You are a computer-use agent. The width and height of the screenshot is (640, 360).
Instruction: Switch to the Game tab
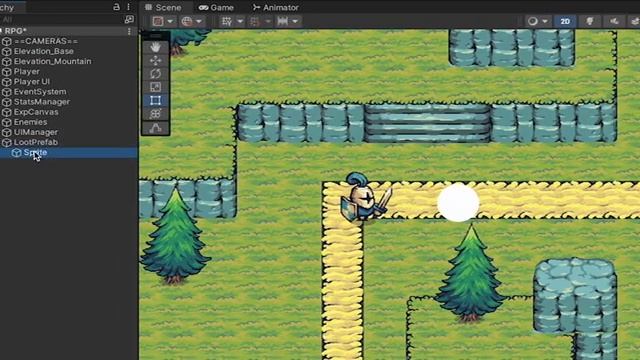coord(216,7)
